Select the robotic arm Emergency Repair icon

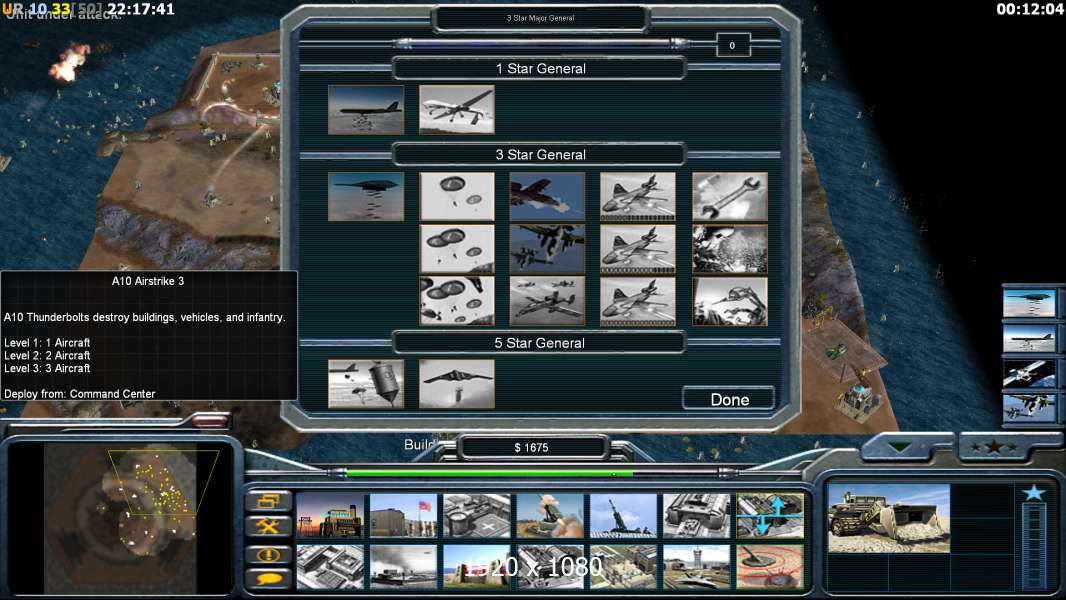729,301
